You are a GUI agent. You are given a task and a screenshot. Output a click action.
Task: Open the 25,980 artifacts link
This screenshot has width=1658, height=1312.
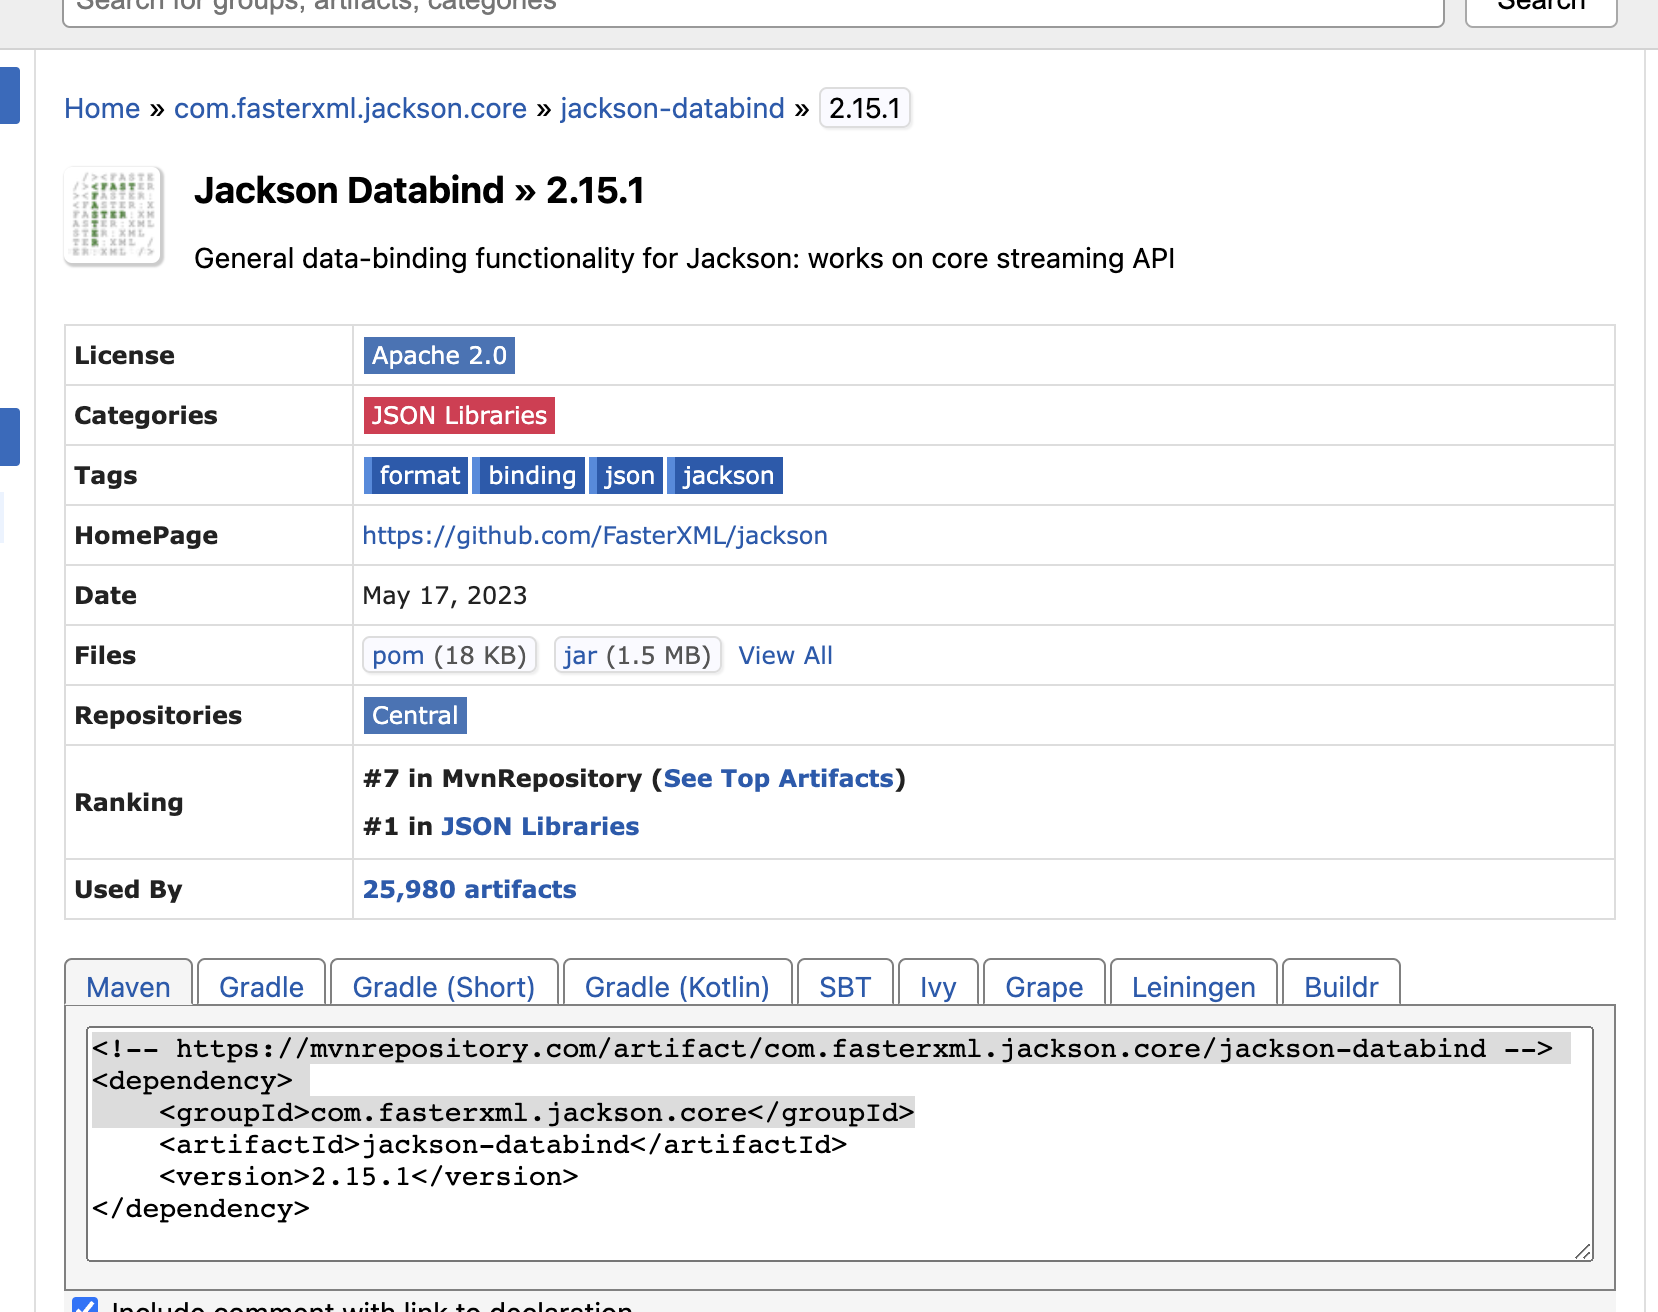469,889
